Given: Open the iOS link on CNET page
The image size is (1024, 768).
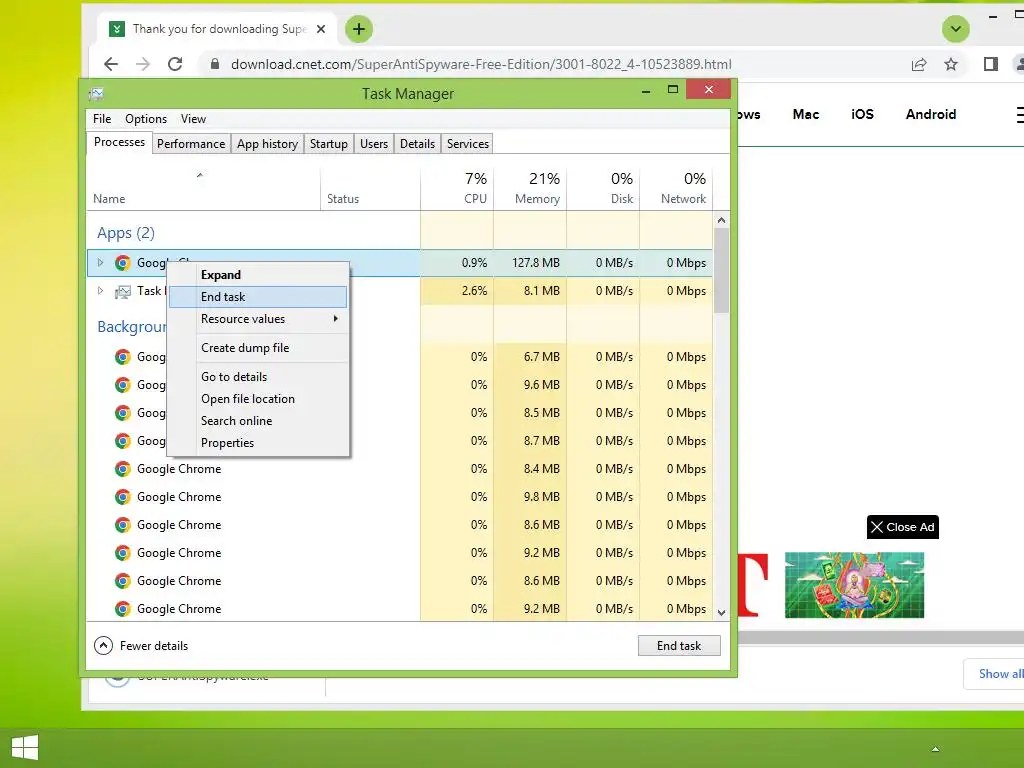Looking at the screenshot, I should pyautogui.click(x=862, y=114).
